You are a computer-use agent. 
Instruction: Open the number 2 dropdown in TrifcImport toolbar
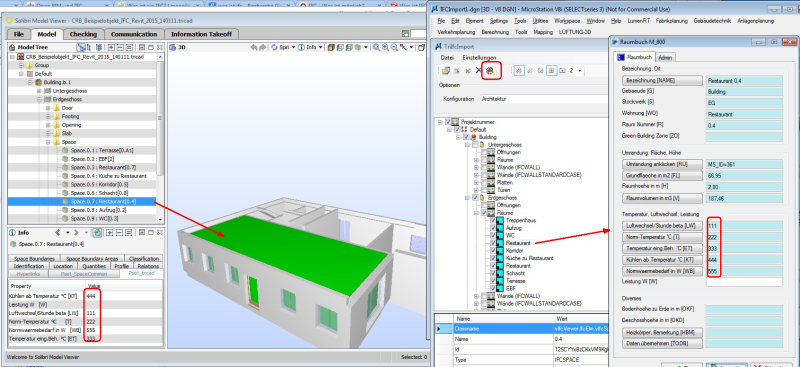click(580, 70)
